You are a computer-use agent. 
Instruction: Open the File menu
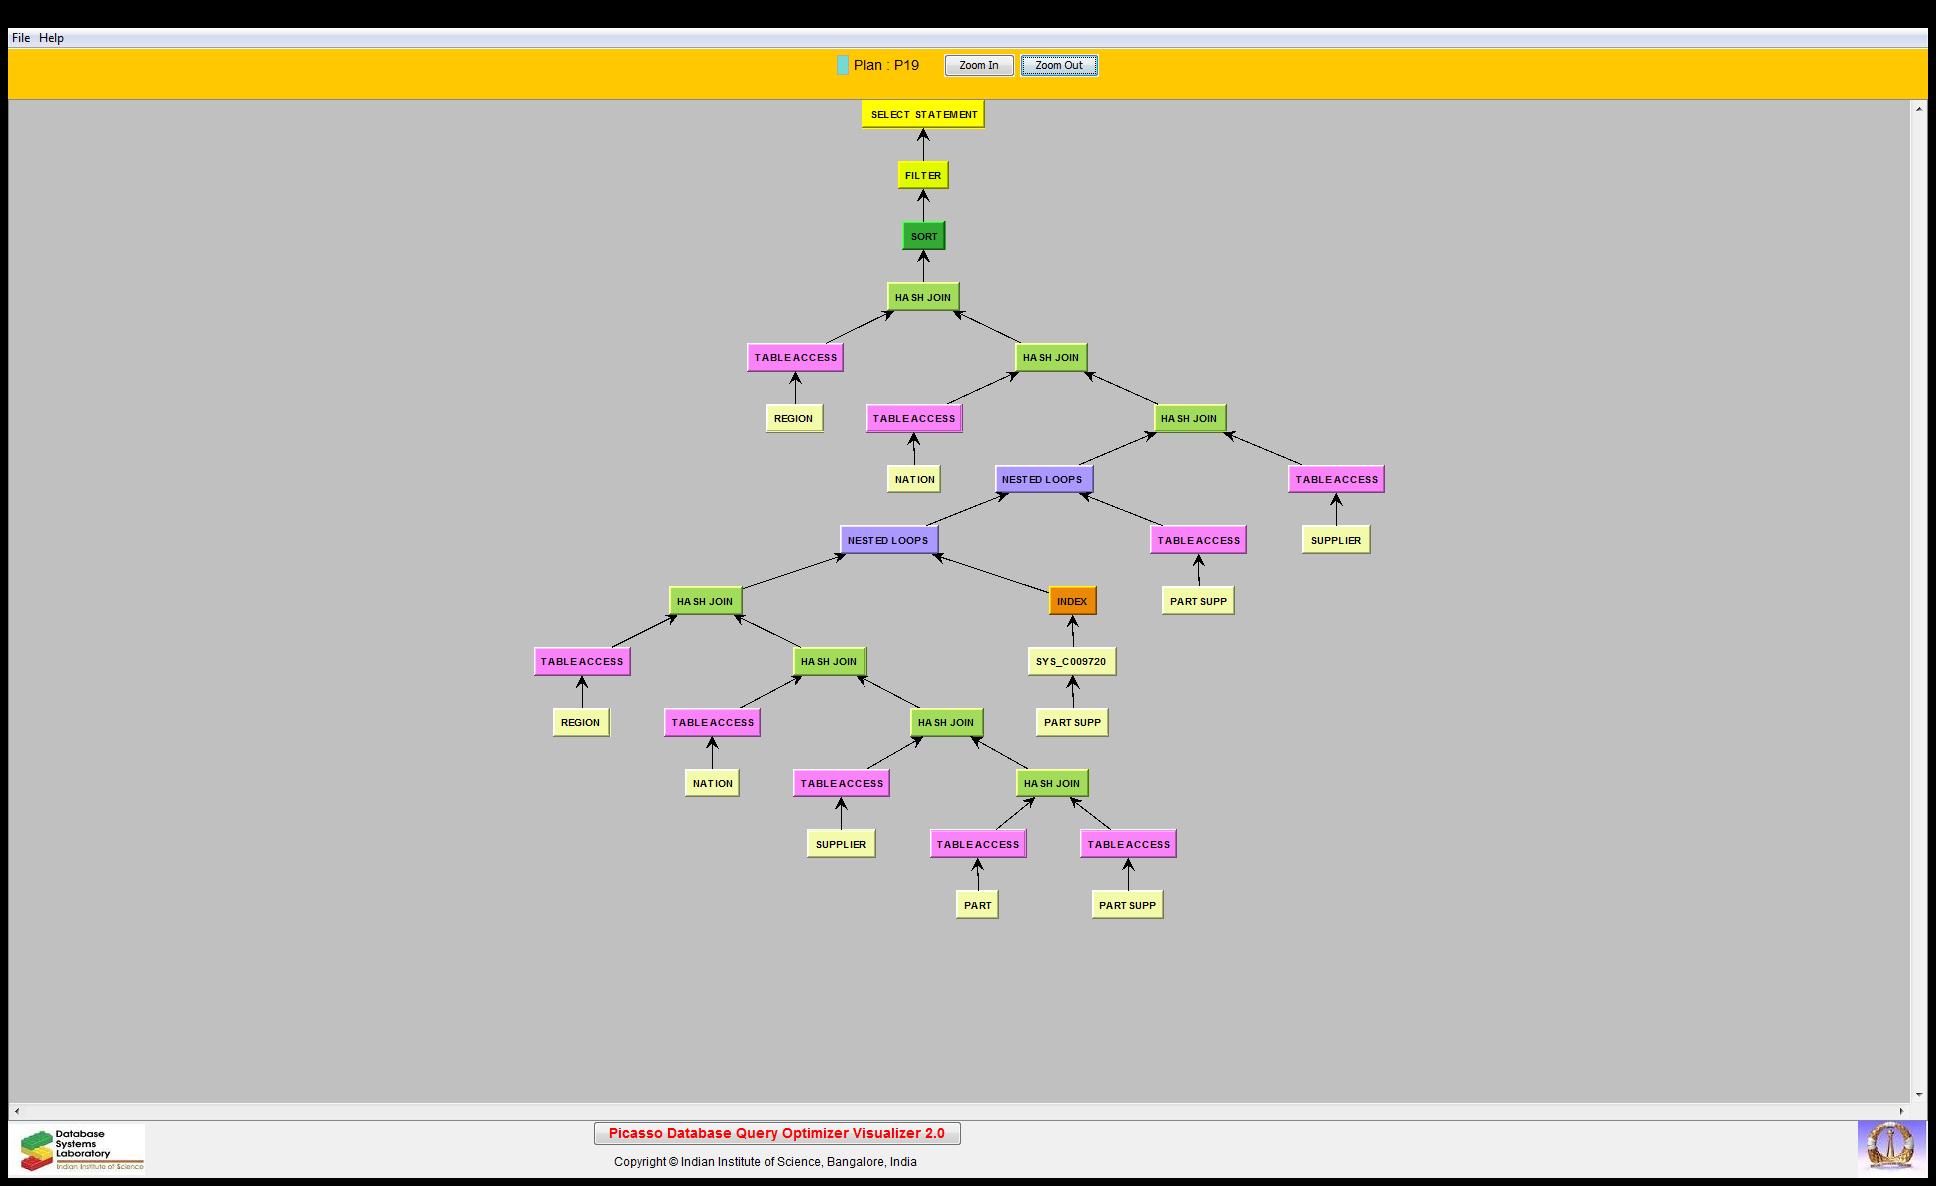pos(21,38)
